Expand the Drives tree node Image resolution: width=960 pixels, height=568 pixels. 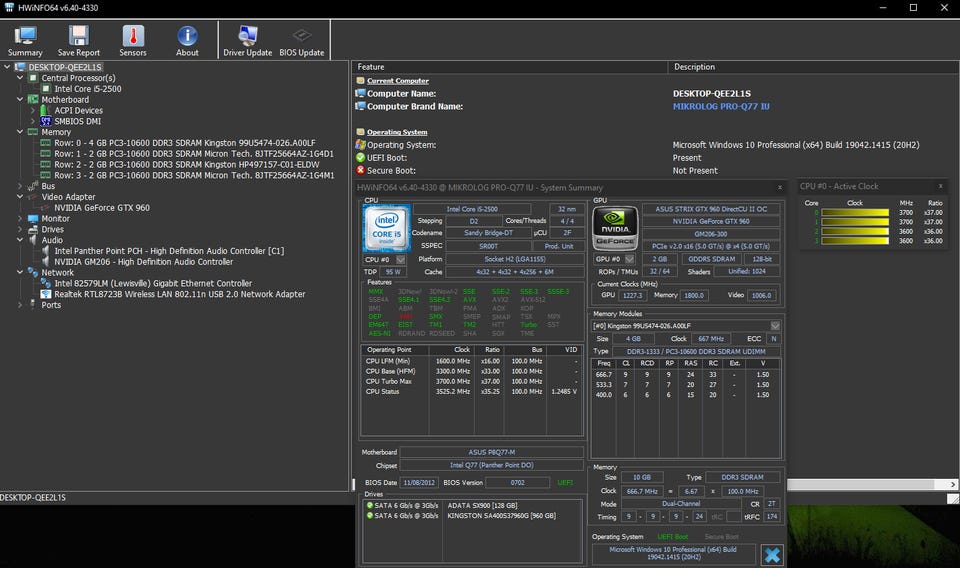coord(21,229)
